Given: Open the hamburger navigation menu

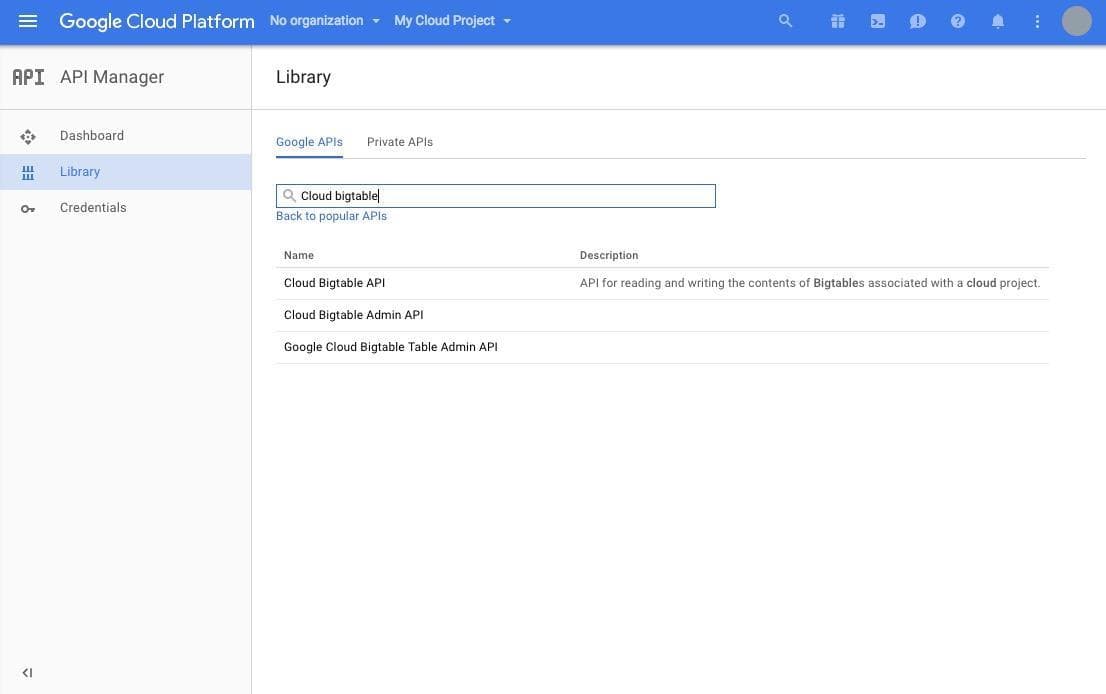Looking at the screenshot, I should click(28, 21).
